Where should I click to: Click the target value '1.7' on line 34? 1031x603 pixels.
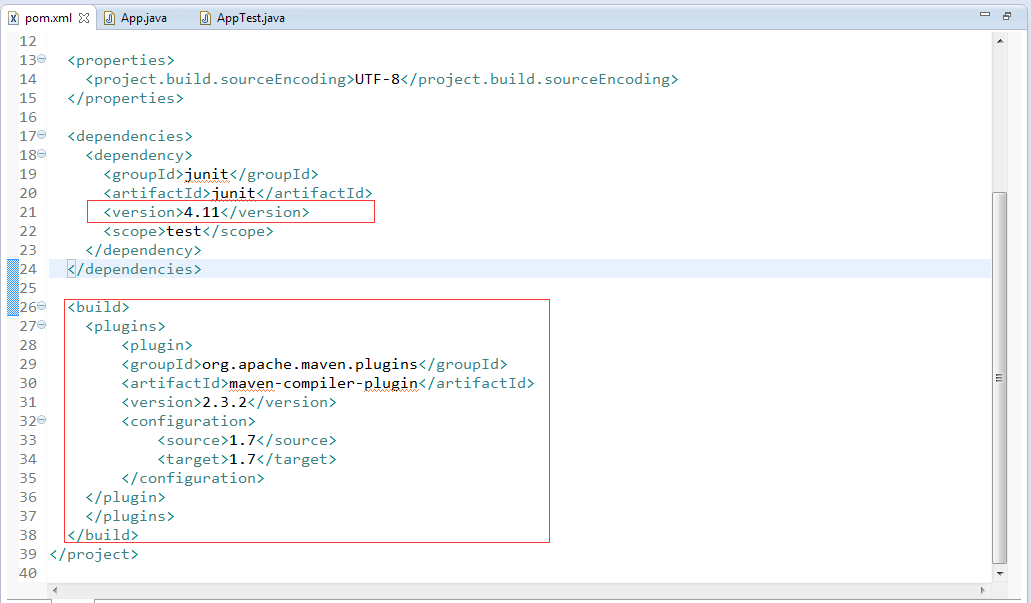[x=242, y=460]
